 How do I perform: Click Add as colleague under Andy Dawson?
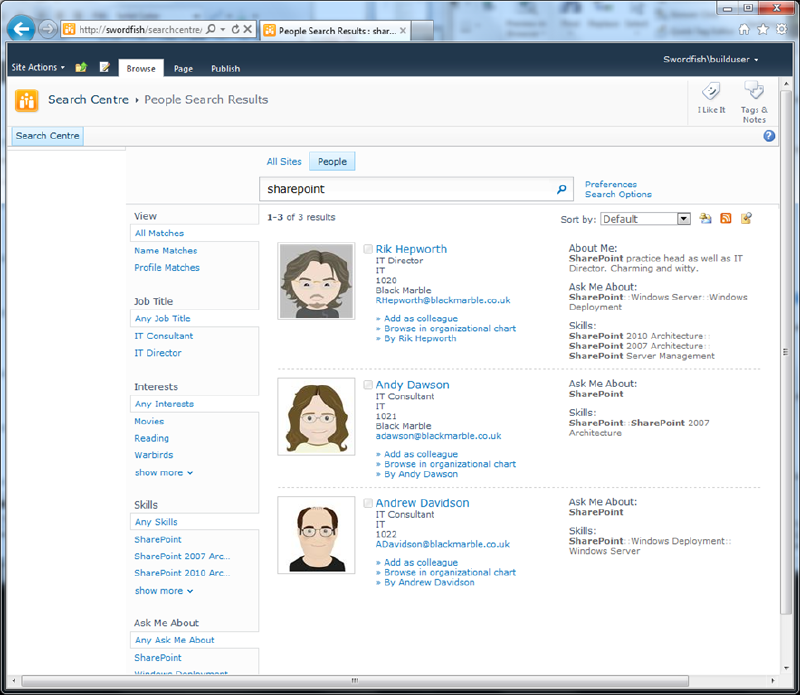421,454
